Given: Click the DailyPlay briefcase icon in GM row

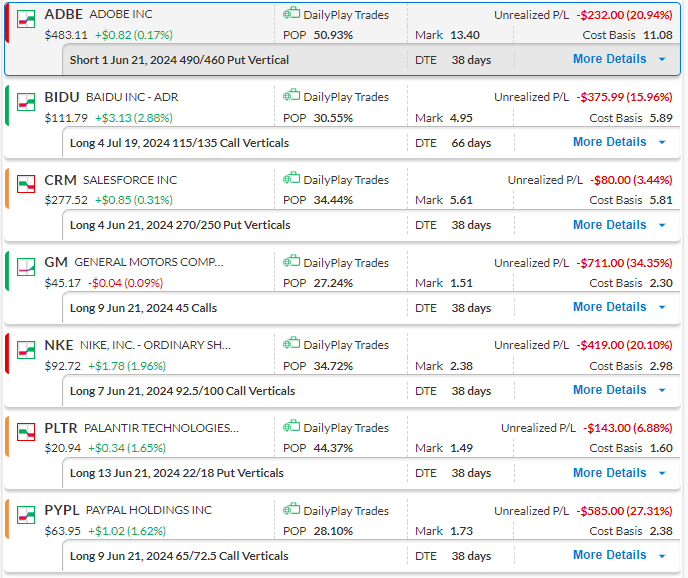Looking at the screenshot, I should 291,262.
